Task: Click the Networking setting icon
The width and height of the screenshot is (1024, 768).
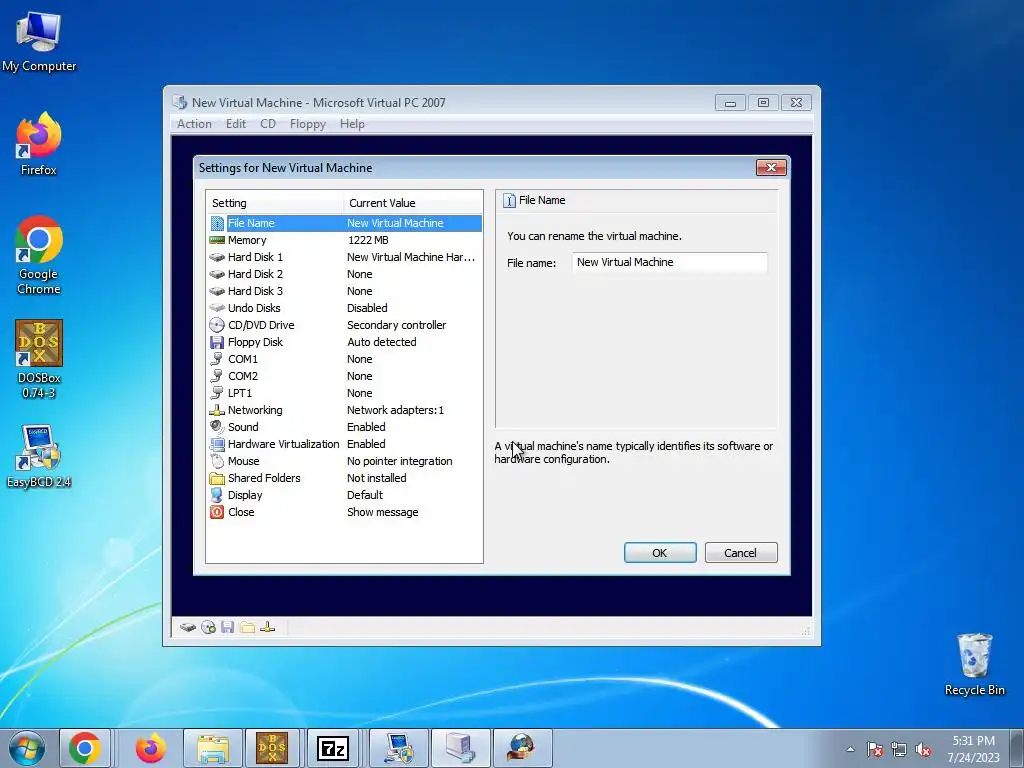Action: coord(217,410)
